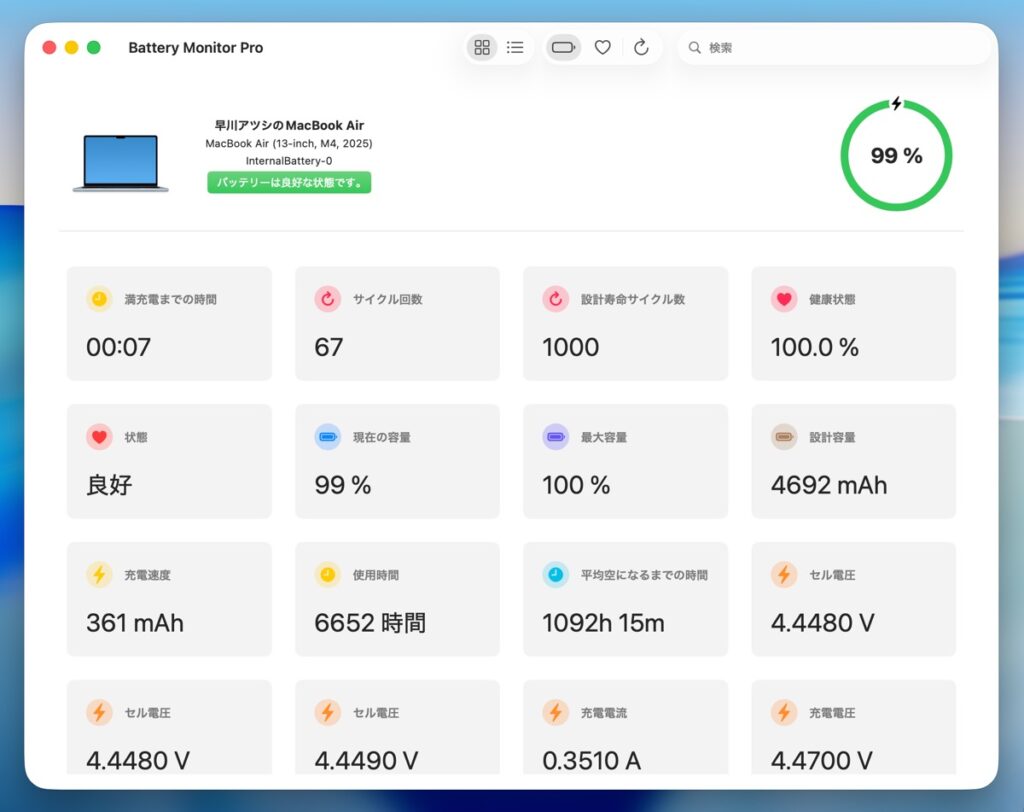1024x812 pixels.
Task: Click the blue battery icon for 現在の容量
Action: pyautogui.click(x=327, y=437)
